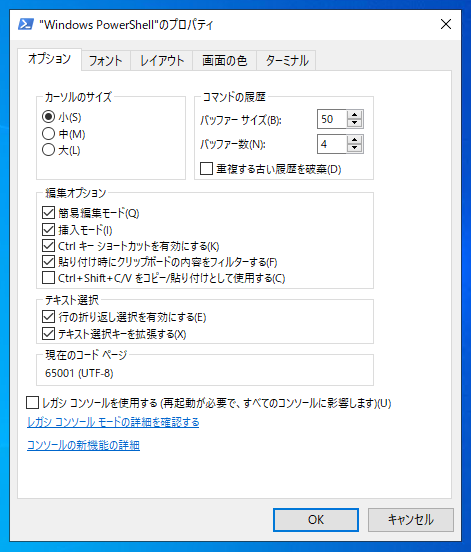Enable Ctrl+Shift+C/V copy paste checkbox
The height and width of the screenshot is (552, 471).
[x=48, y=278]
